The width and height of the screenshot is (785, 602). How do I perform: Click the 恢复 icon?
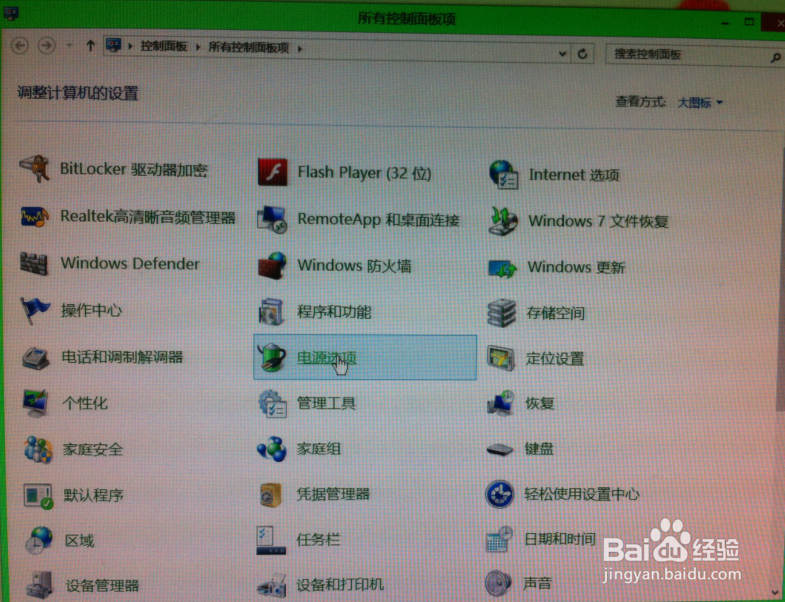click(x=501, y=404)
